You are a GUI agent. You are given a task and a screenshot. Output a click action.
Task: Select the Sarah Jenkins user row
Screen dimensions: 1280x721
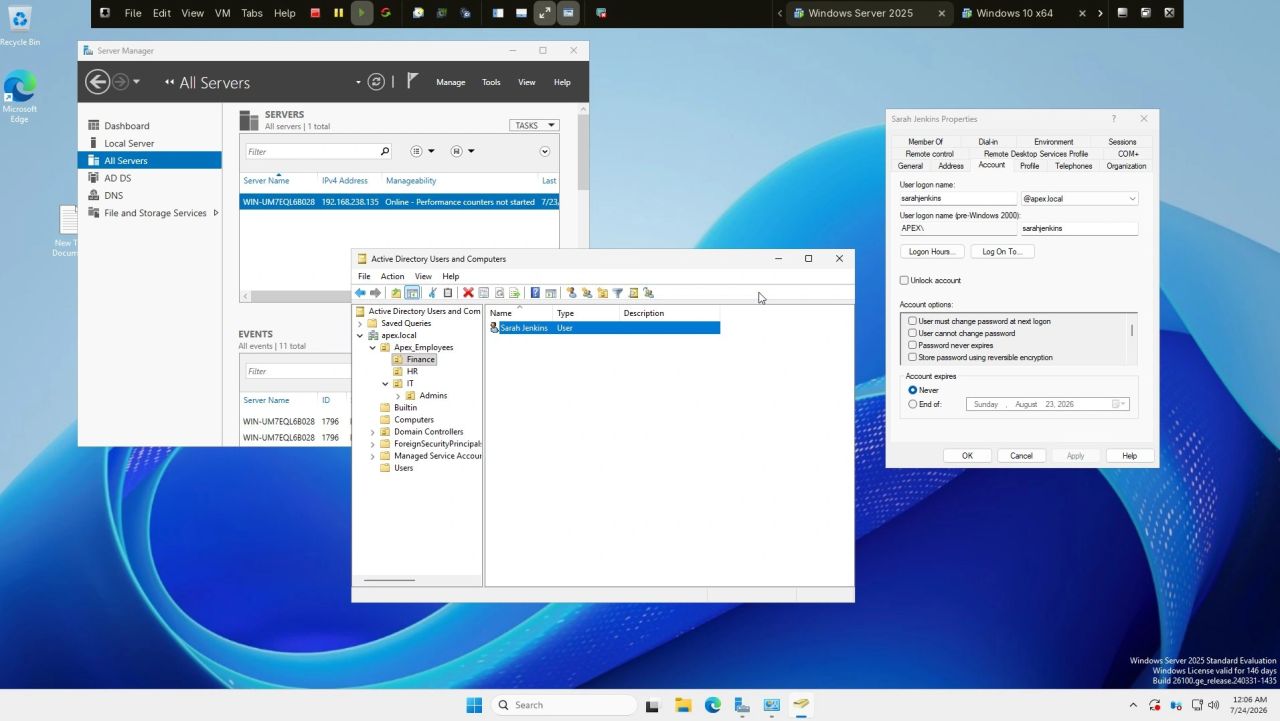point(604,328)
